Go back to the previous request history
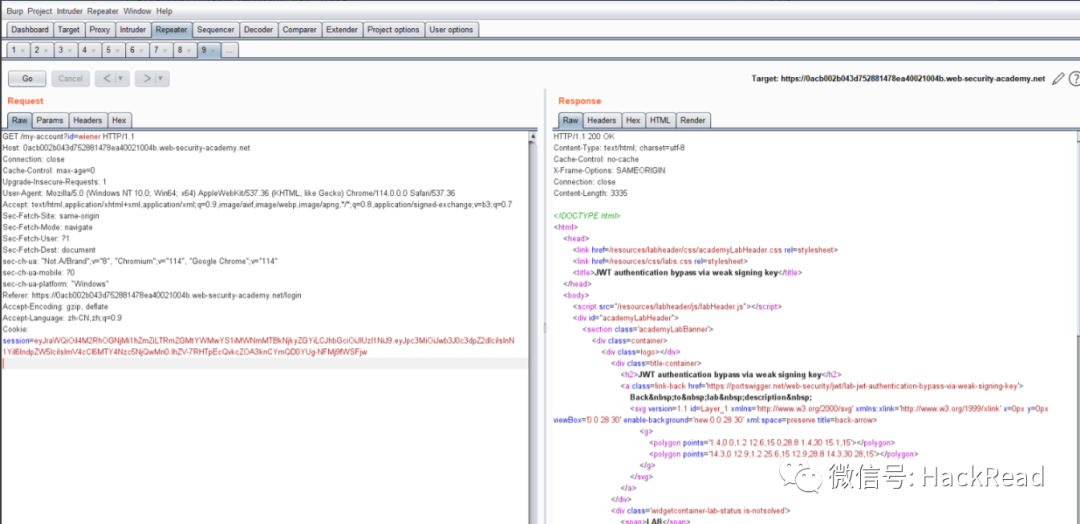Image resolution: width=1080 pixels, height=524 pixels. [107, 78]
